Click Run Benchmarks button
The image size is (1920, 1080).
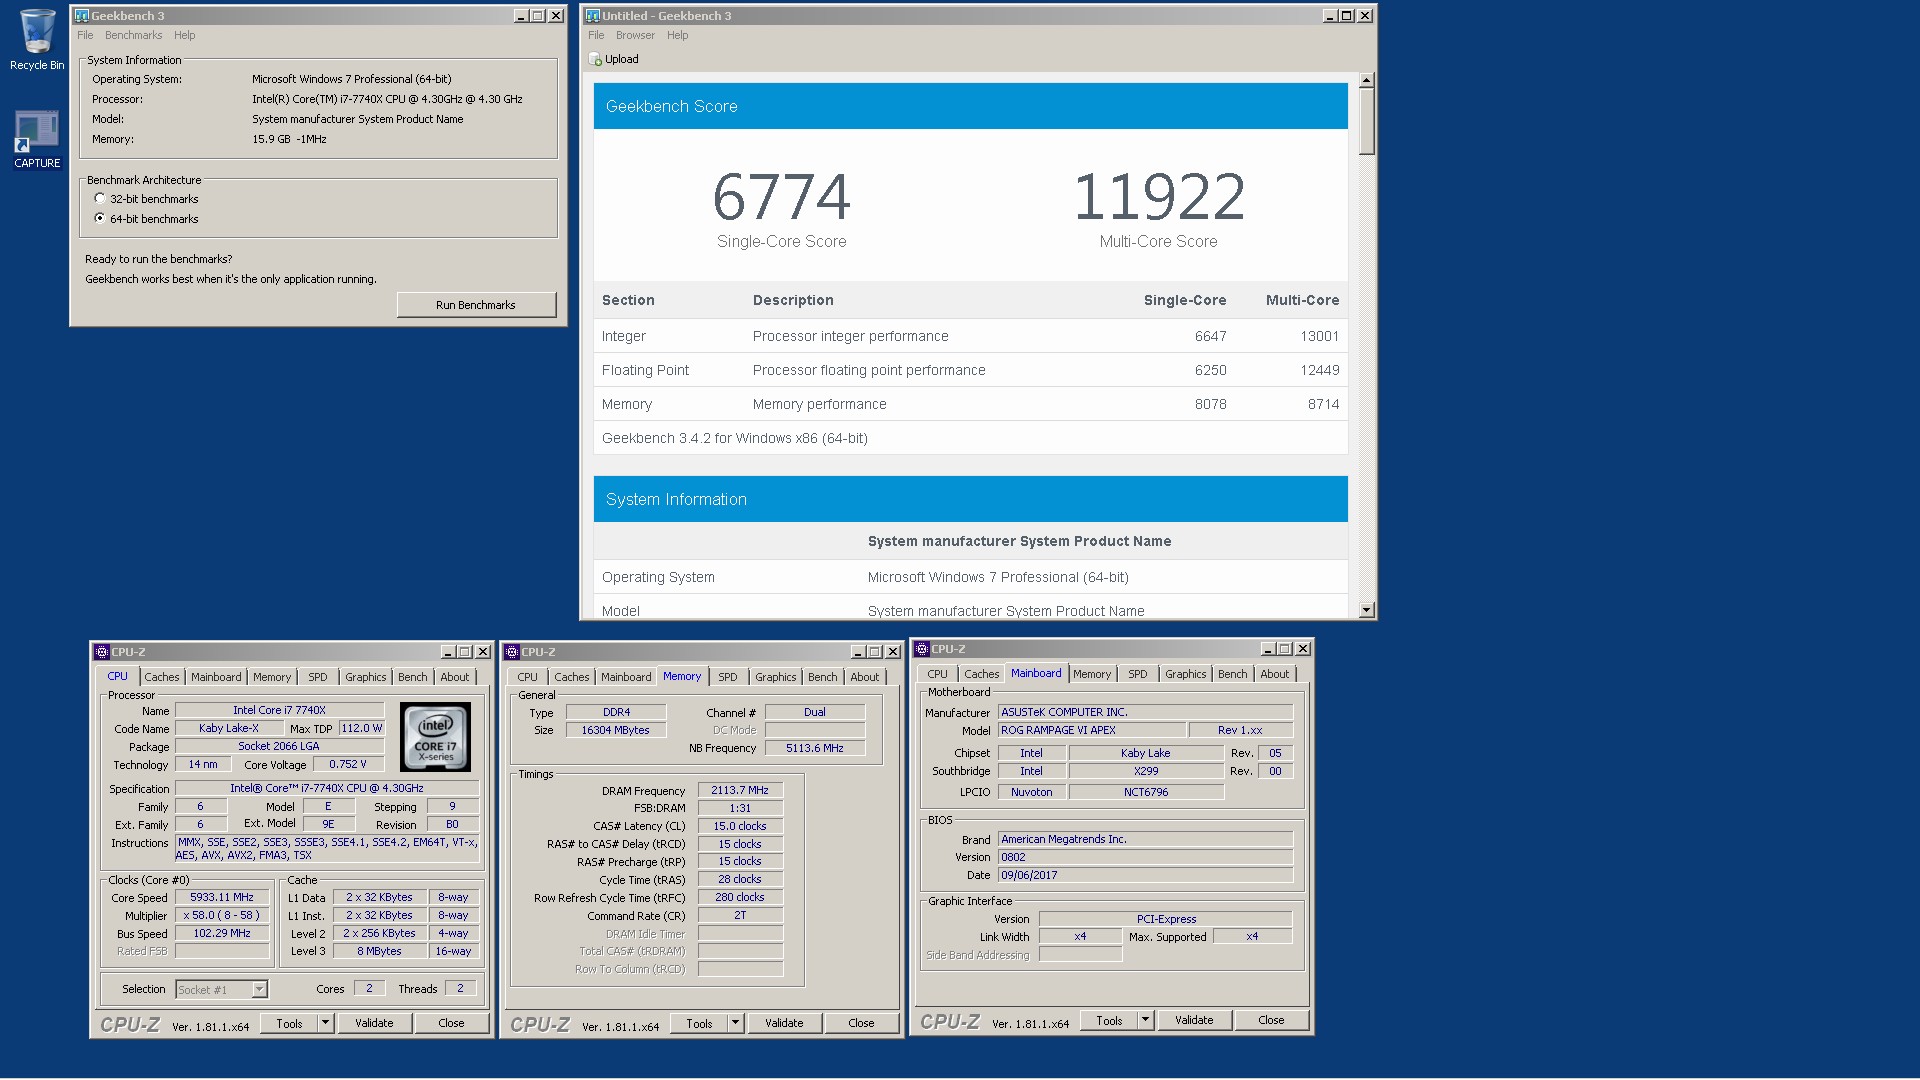coord(476,305)
